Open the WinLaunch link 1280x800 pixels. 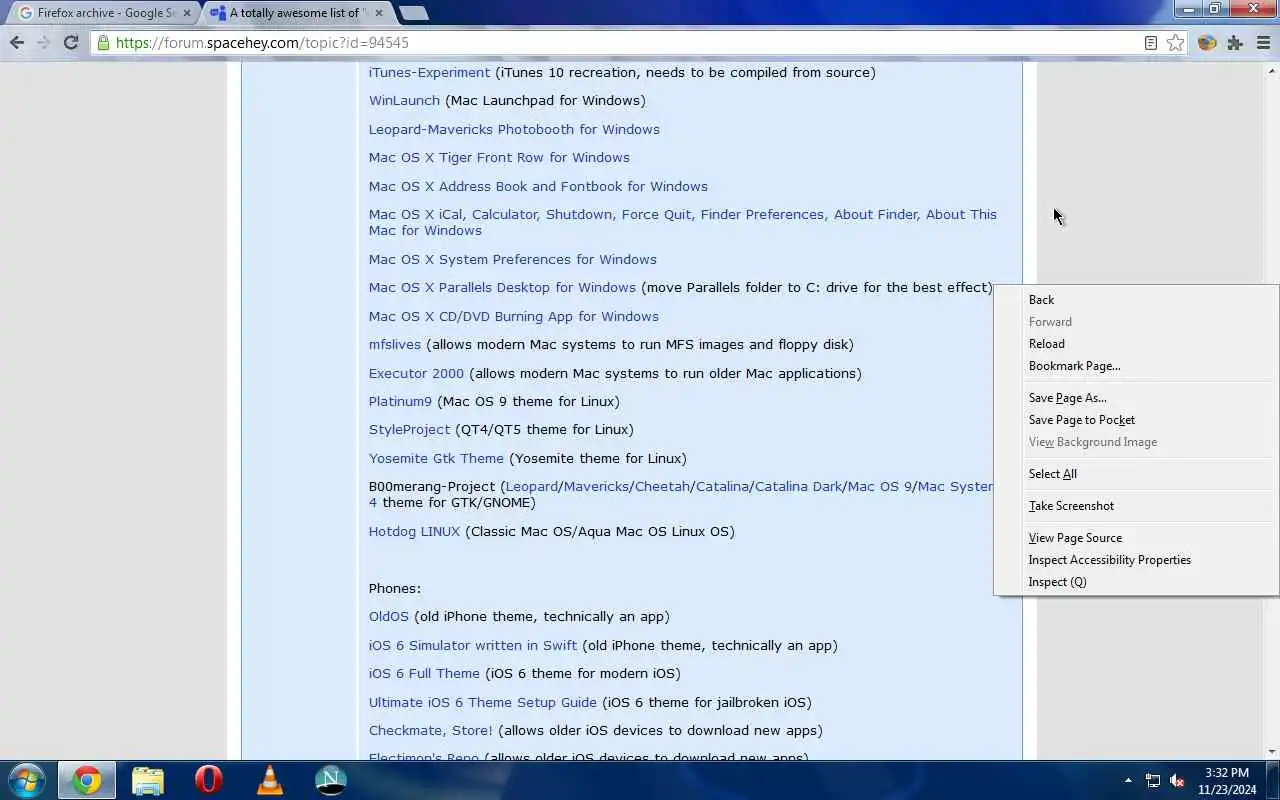(404, 100)
